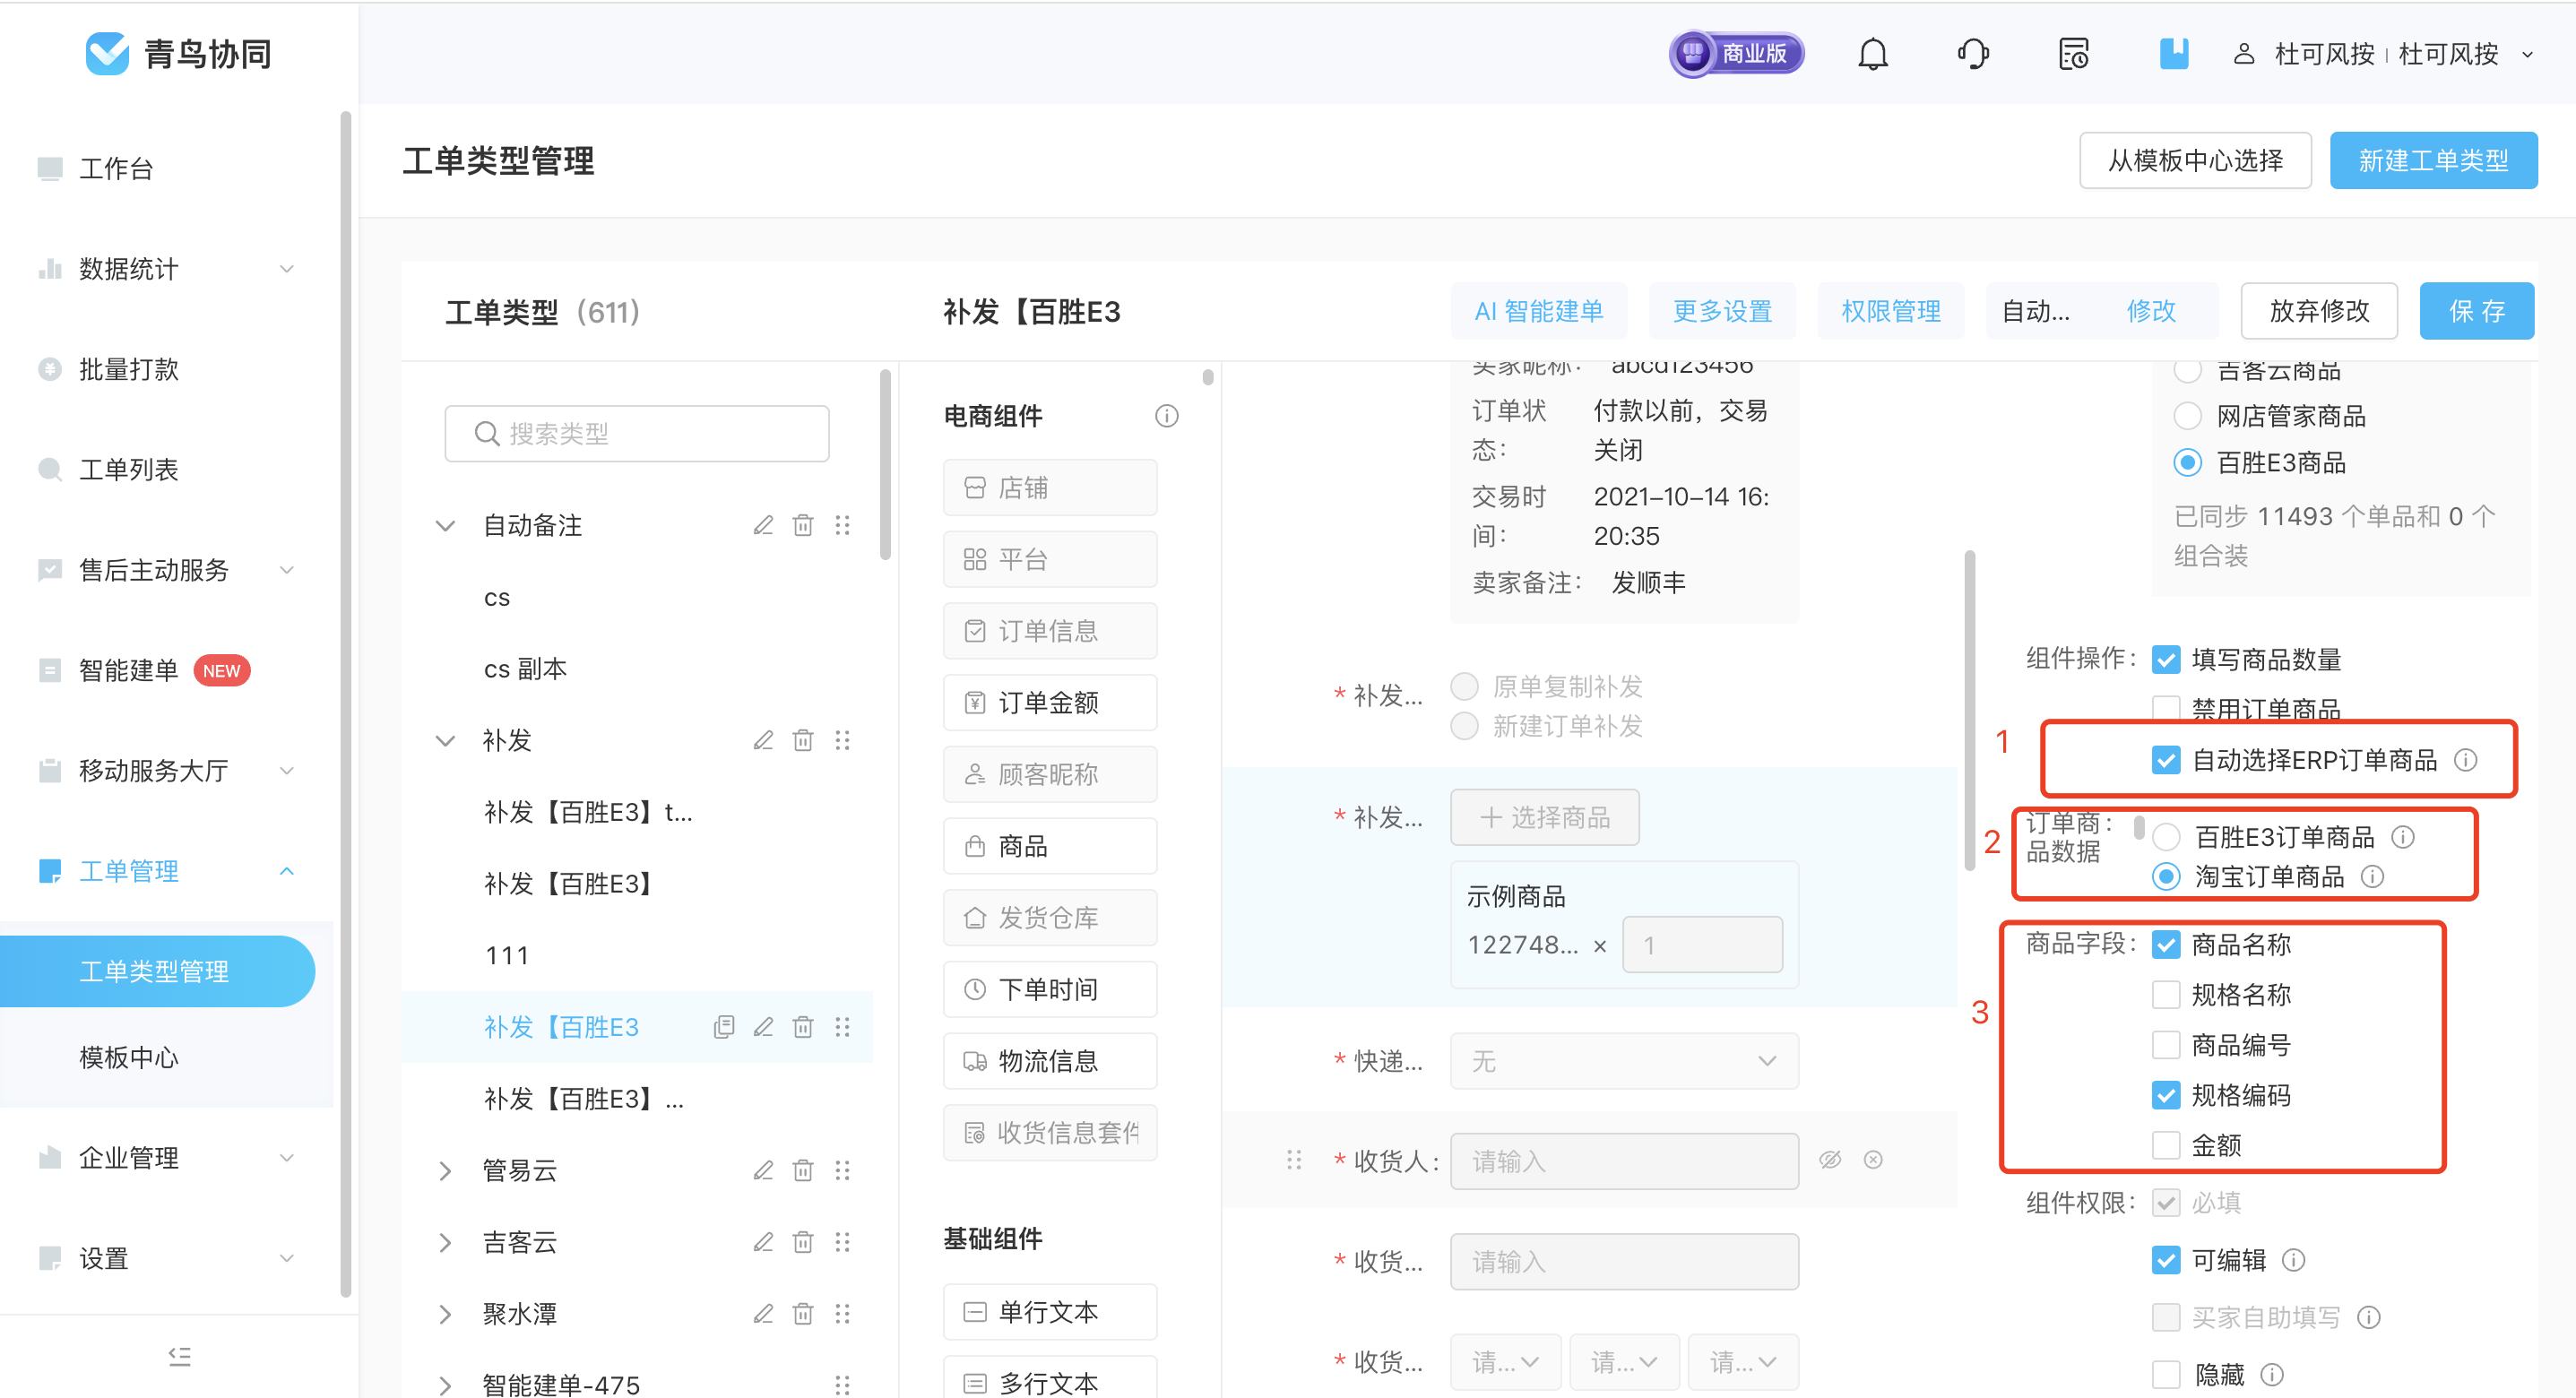Uncheck the 商品名称 field checkbox

tap(2166, 945)
